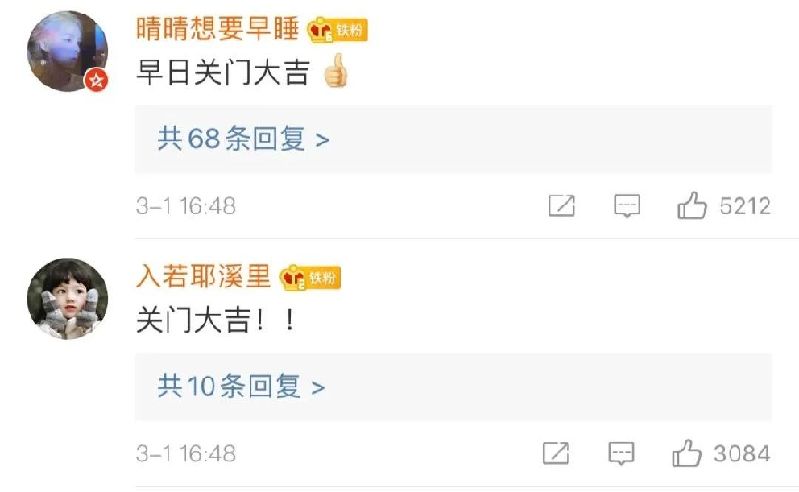Repost the 早日关门大吉 comment with share icon
Screen dimensions: 799x492
pos(562,206)
